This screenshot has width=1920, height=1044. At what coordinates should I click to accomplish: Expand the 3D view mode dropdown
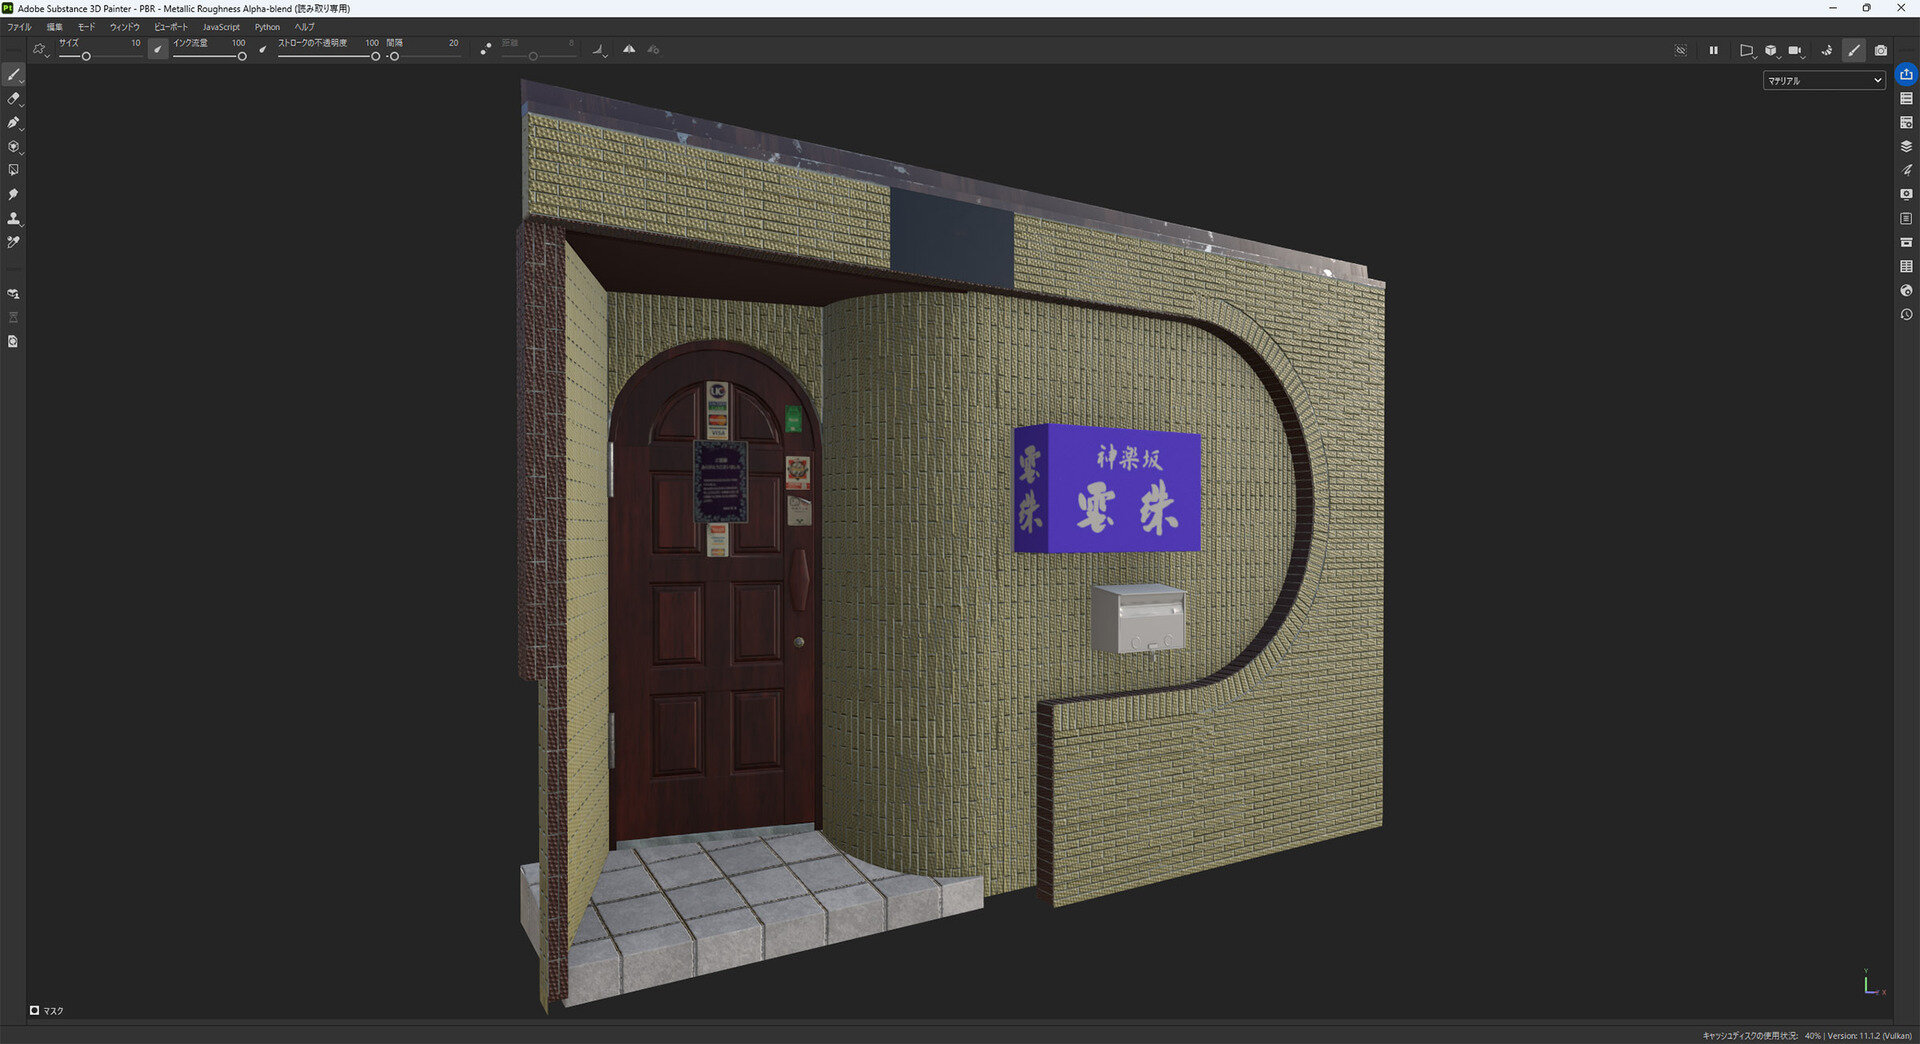(1771, 50)
